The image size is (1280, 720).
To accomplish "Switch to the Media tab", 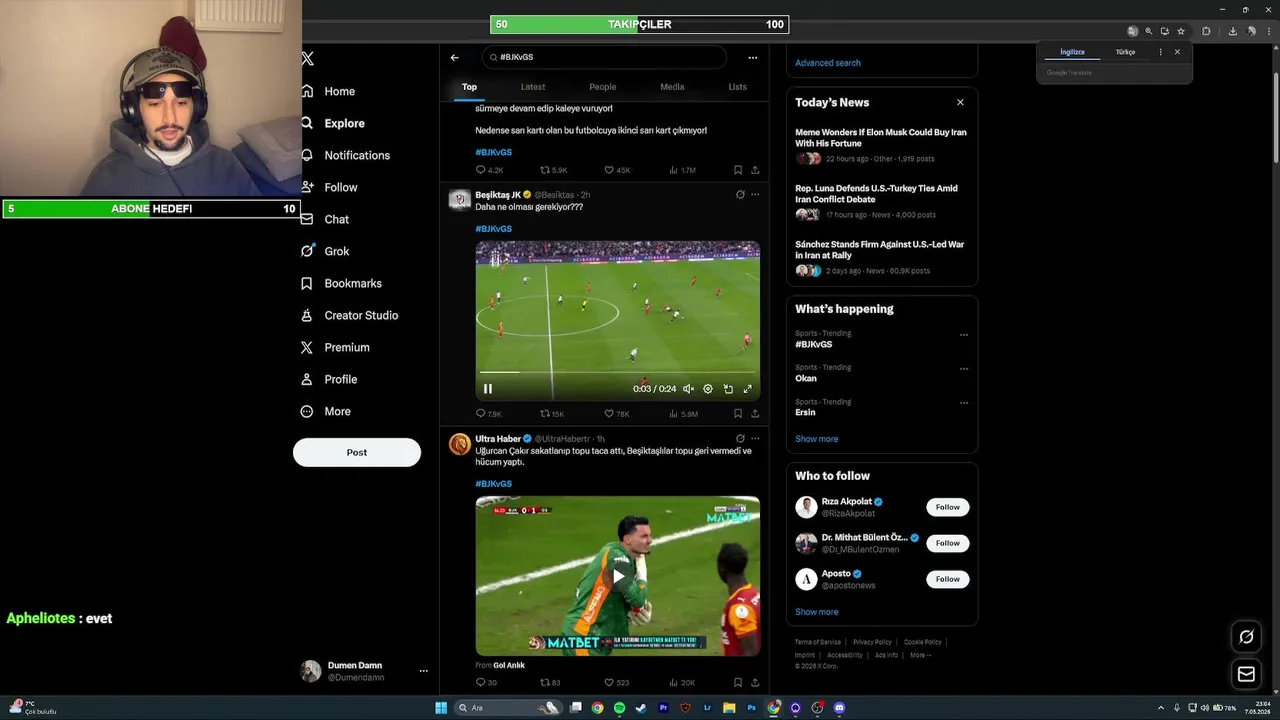I will click(x=672, y=87).
